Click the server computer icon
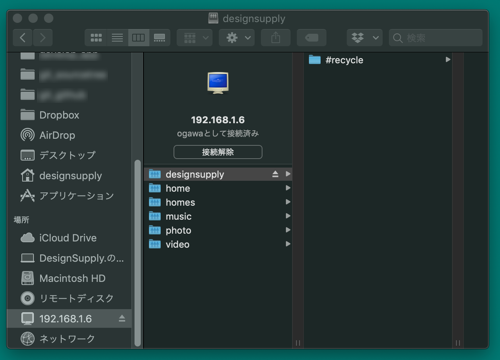Screen dimensions: 500x360 click(218, 83)
